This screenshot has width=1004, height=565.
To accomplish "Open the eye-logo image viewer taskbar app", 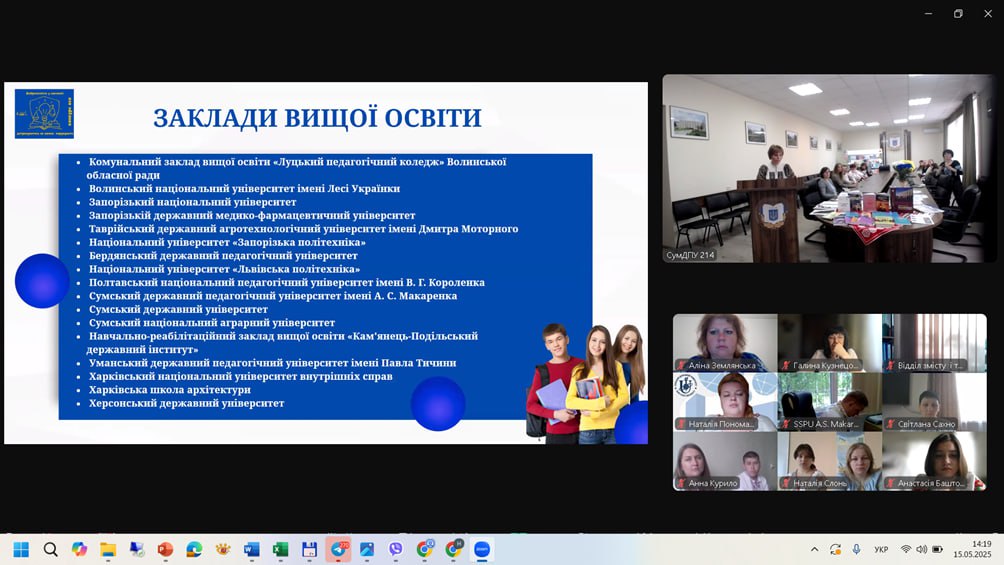I will 223,550.
